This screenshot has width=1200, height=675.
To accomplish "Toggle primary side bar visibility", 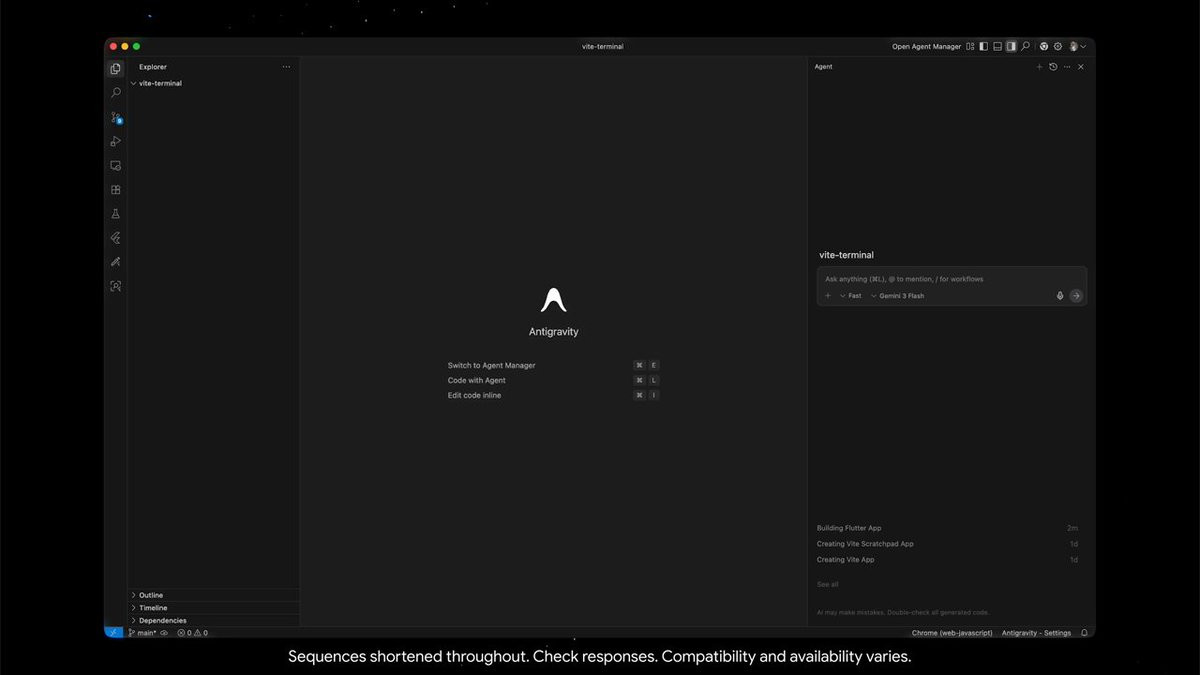I will (984, 46).
